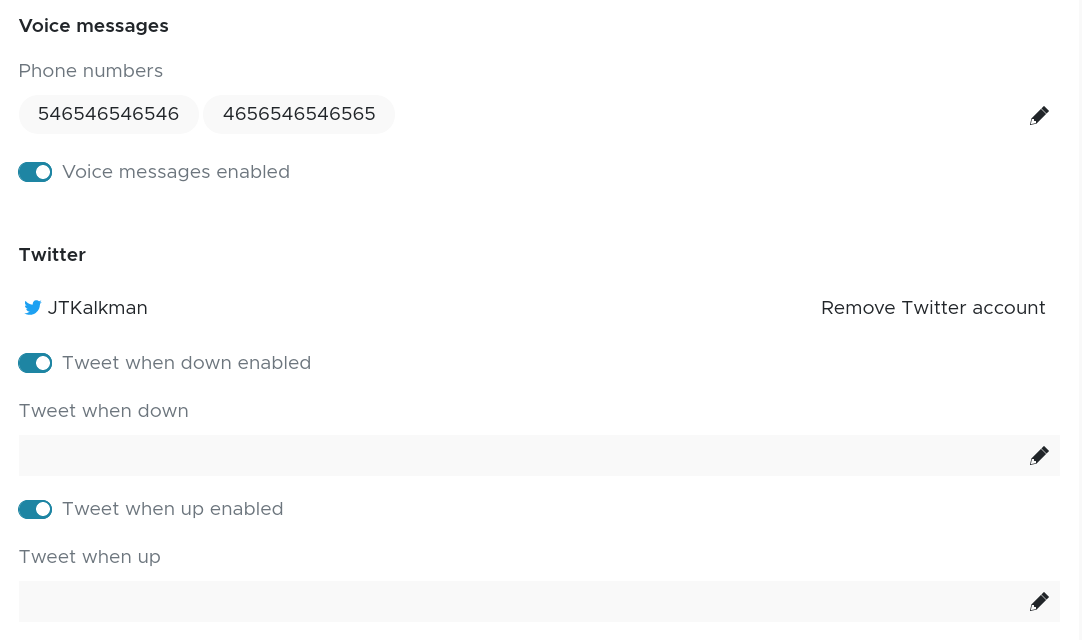
Task: Click the pencil icon in the Tweet when up field
Action: tap(1039, 602)
